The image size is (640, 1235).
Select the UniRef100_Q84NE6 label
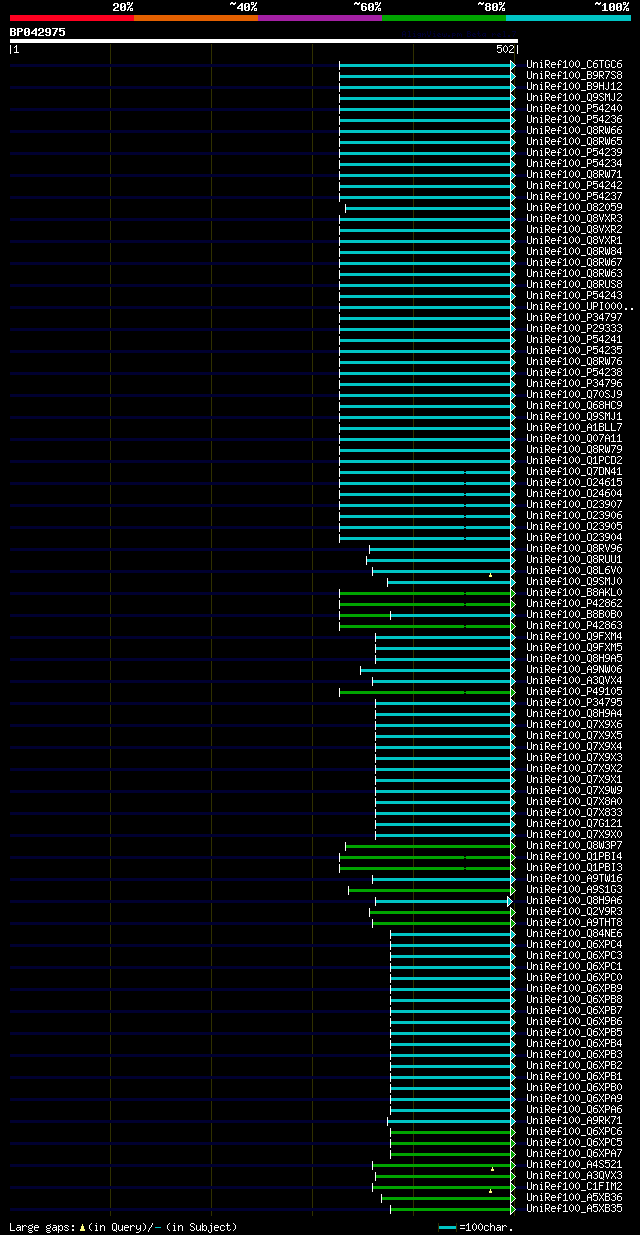point(574,933)
